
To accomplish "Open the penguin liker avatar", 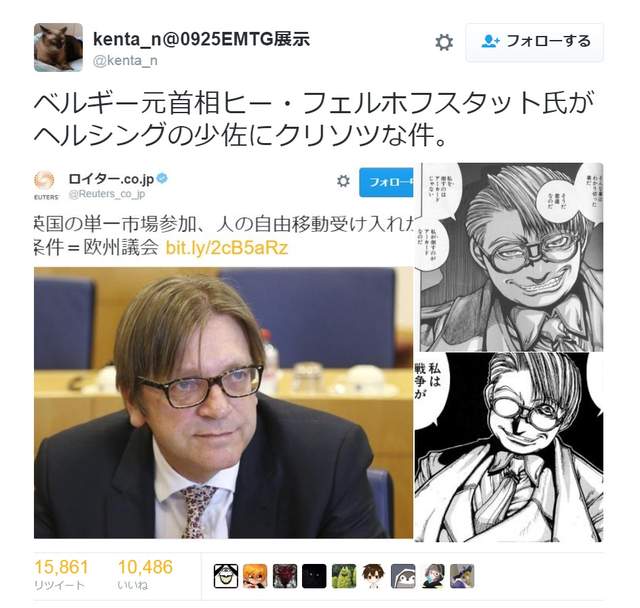I will [403, 576].
